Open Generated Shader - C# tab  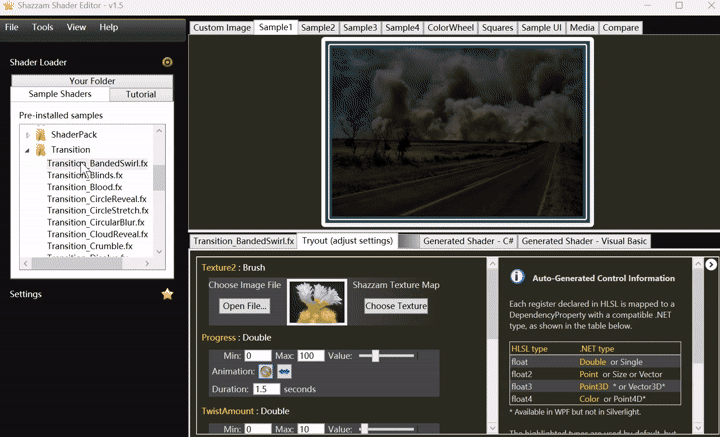pos(468,241)
